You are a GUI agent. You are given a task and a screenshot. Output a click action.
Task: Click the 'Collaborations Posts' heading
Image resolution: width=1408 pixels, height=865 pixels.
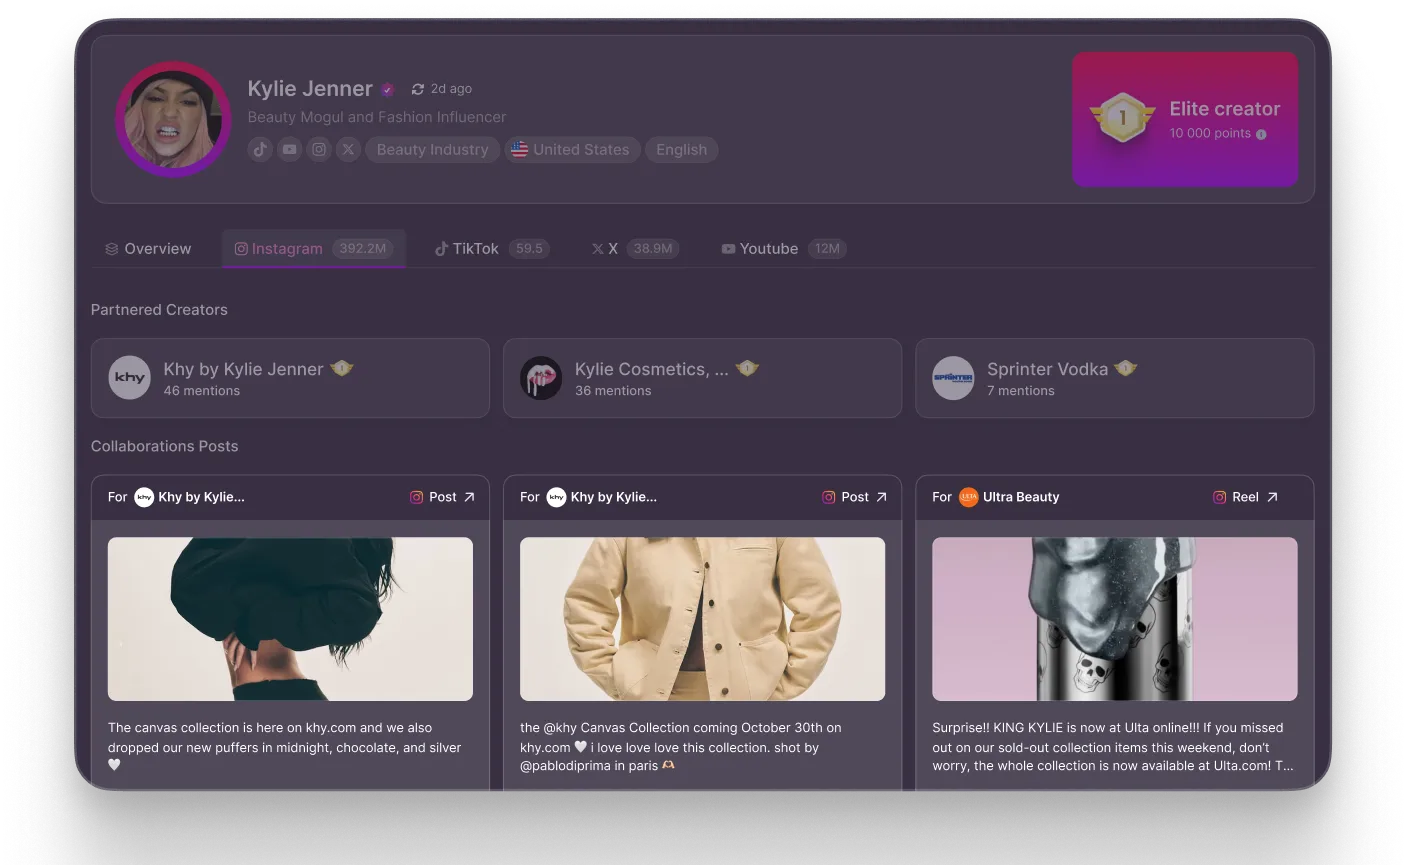coord(165,446)
